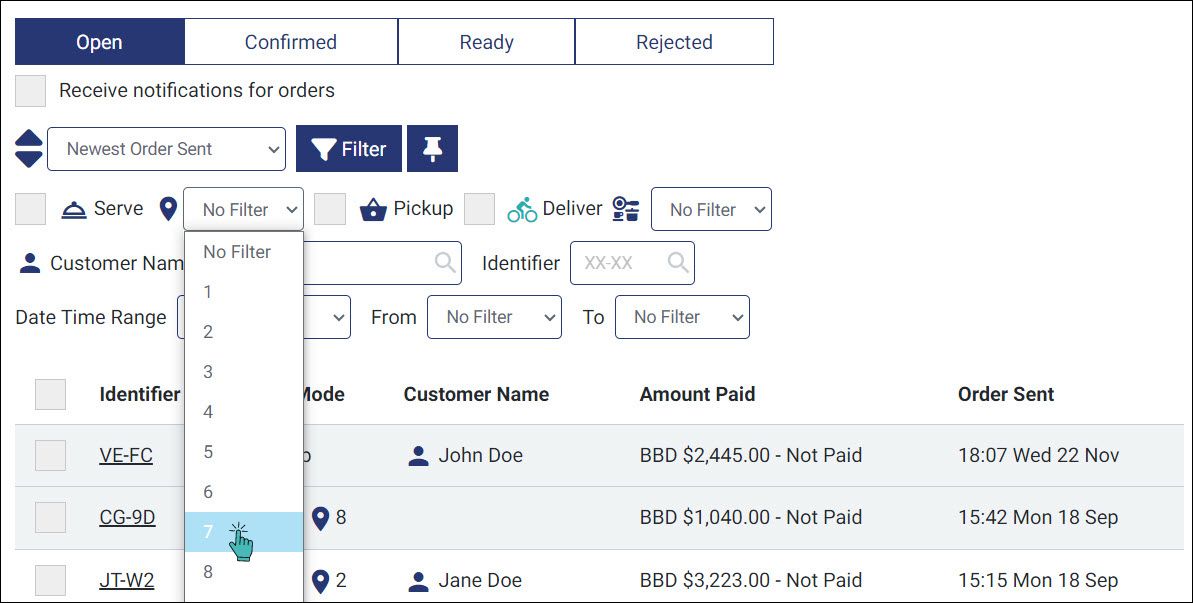Viewport: 1193px width, 603px height.
Task: Click 18:07 Wed 22 Nov cell
Action: click(x=1039, y=455)
